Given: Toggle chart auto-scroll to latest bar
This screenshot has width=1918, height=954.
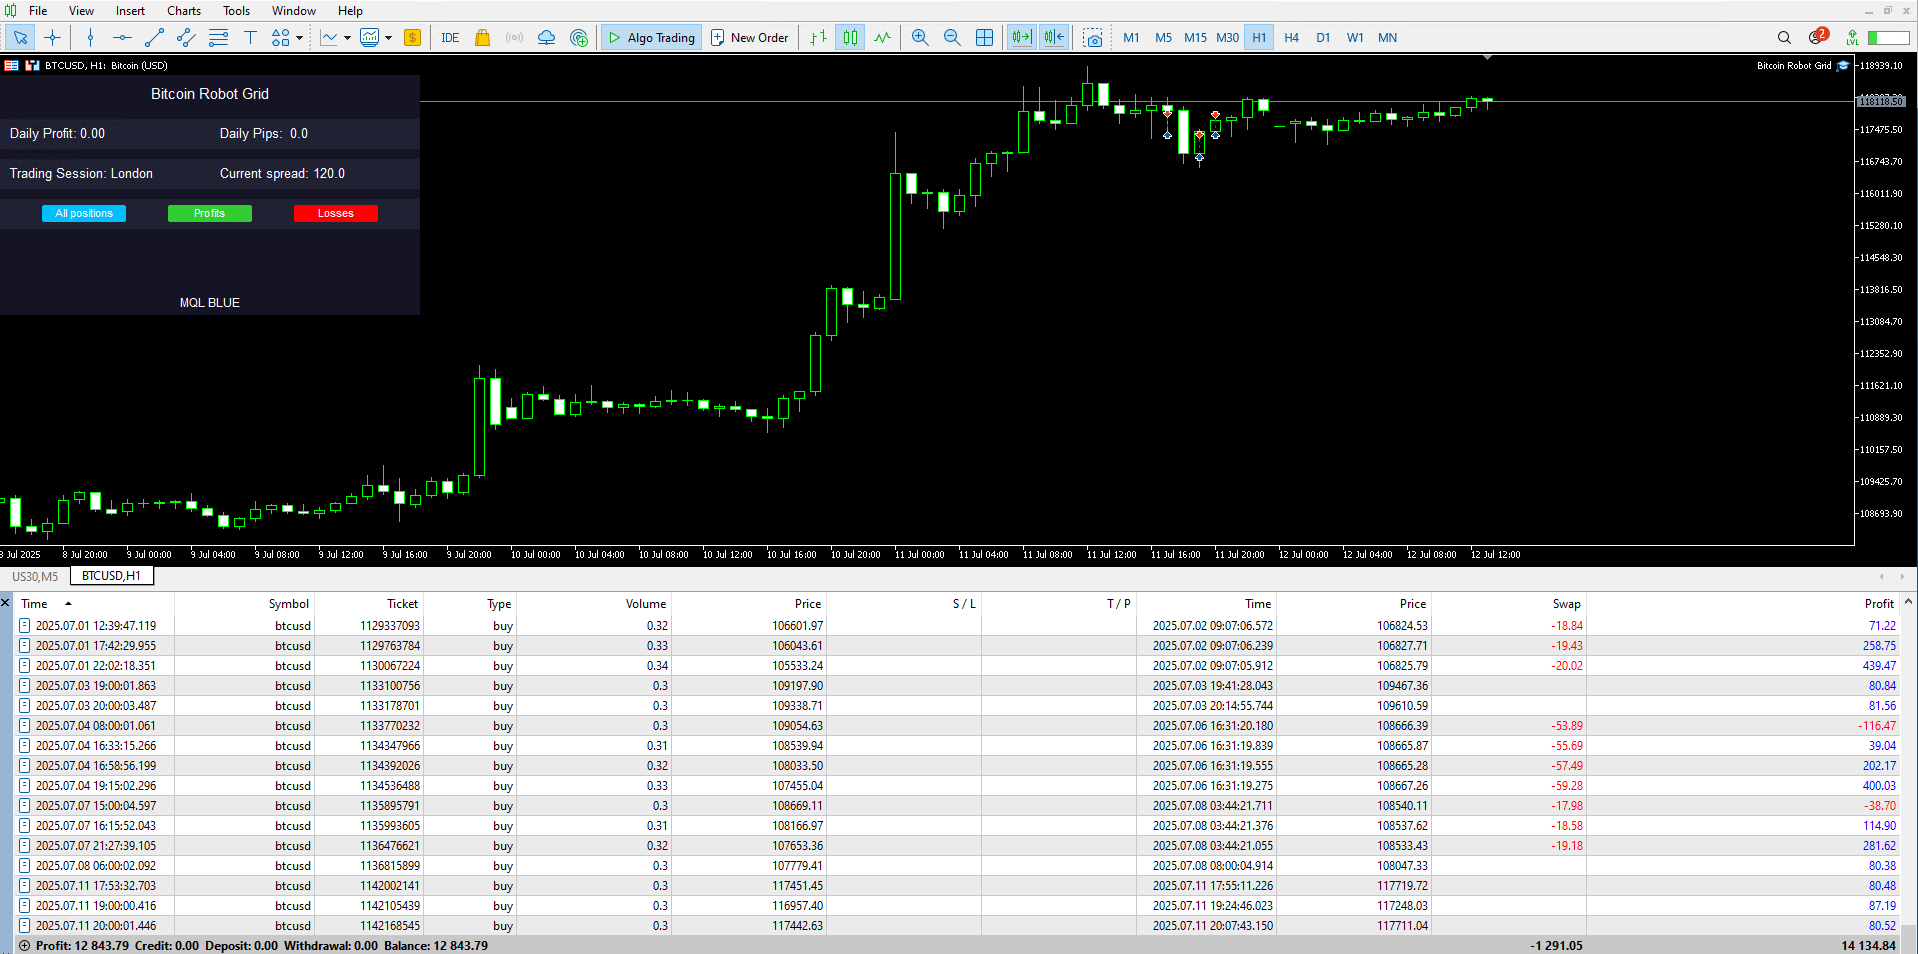Looking at the screenshot, I should (x=1021, y=38).
